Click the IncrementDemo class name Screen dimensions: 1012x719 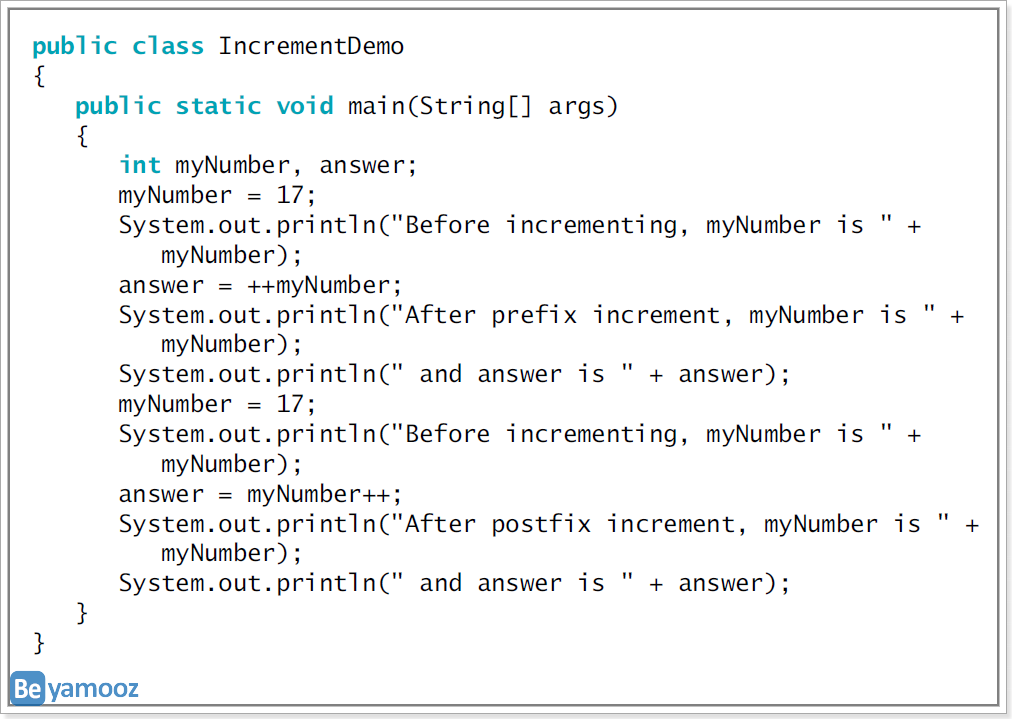[311, 46]
